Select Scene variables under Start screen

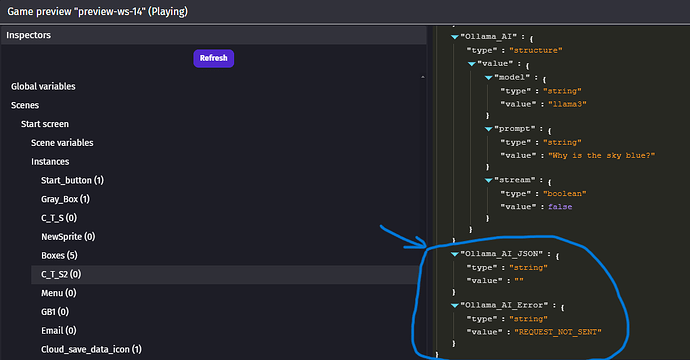pyautogui.click(x=62, y=143)
